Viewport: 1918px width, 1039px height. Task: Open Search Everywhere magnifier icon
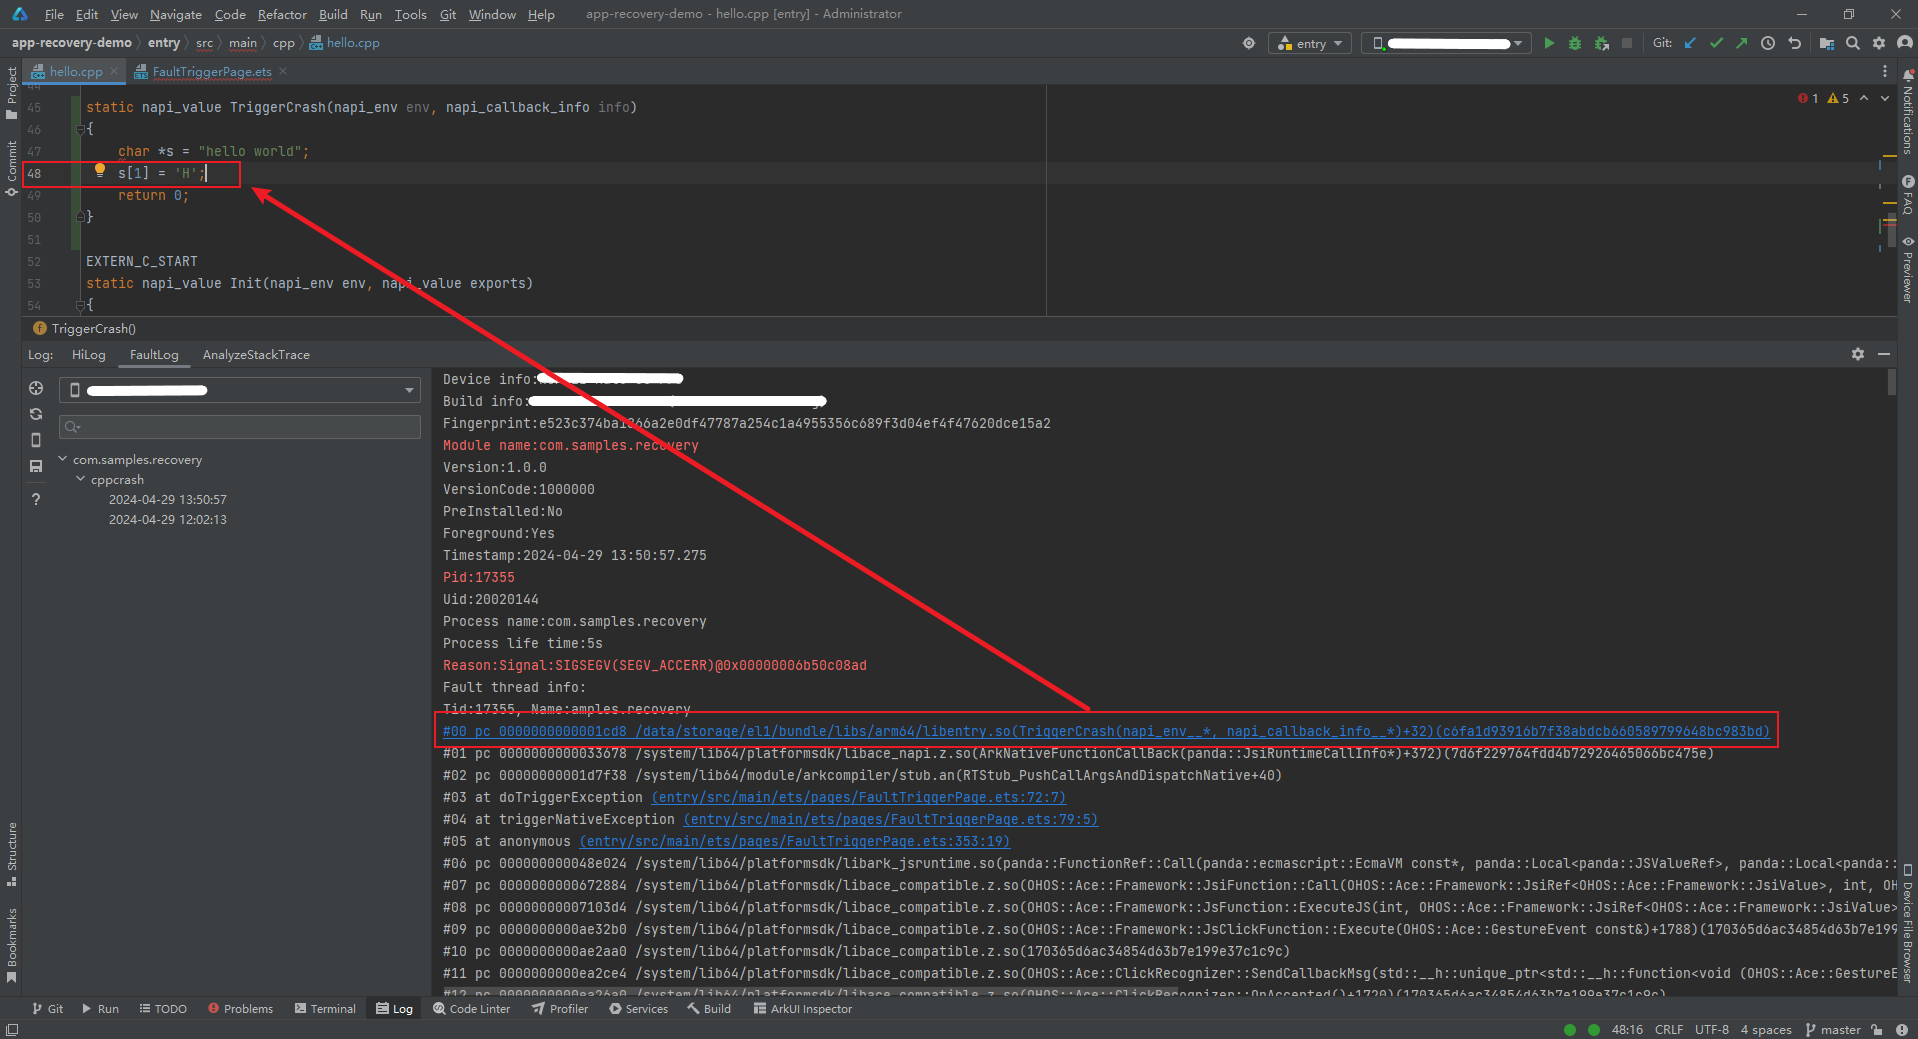tap(1853, 43)
